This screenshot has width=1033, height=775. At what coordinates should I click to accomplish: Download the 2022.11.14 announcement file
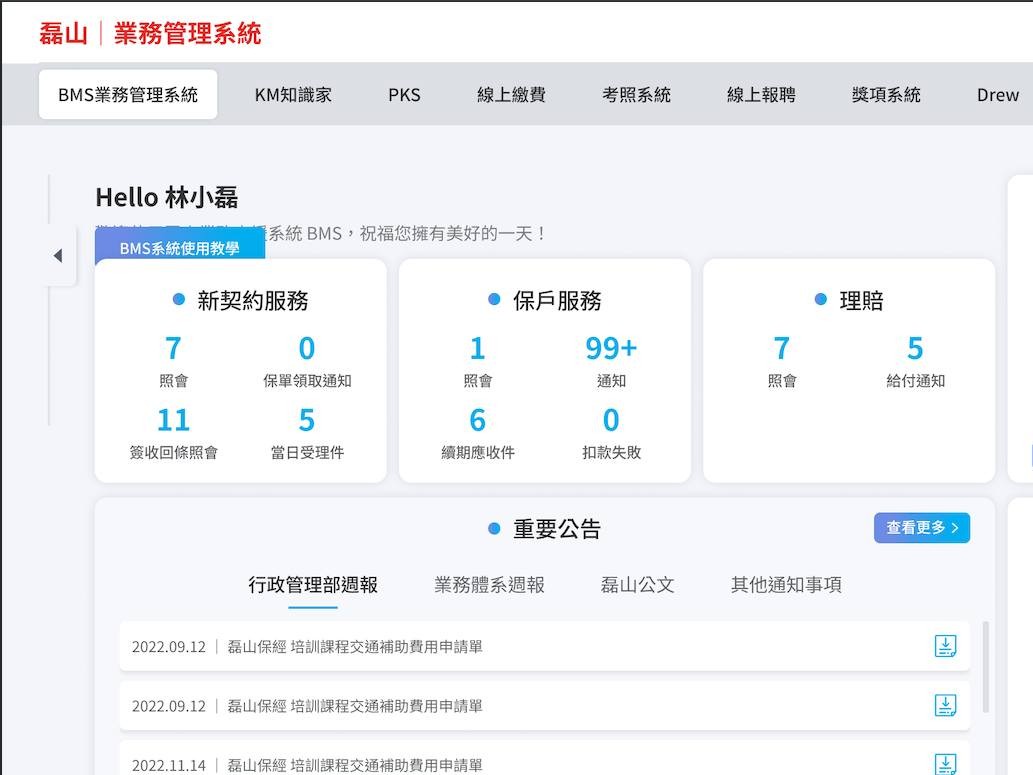pos(945,764)
